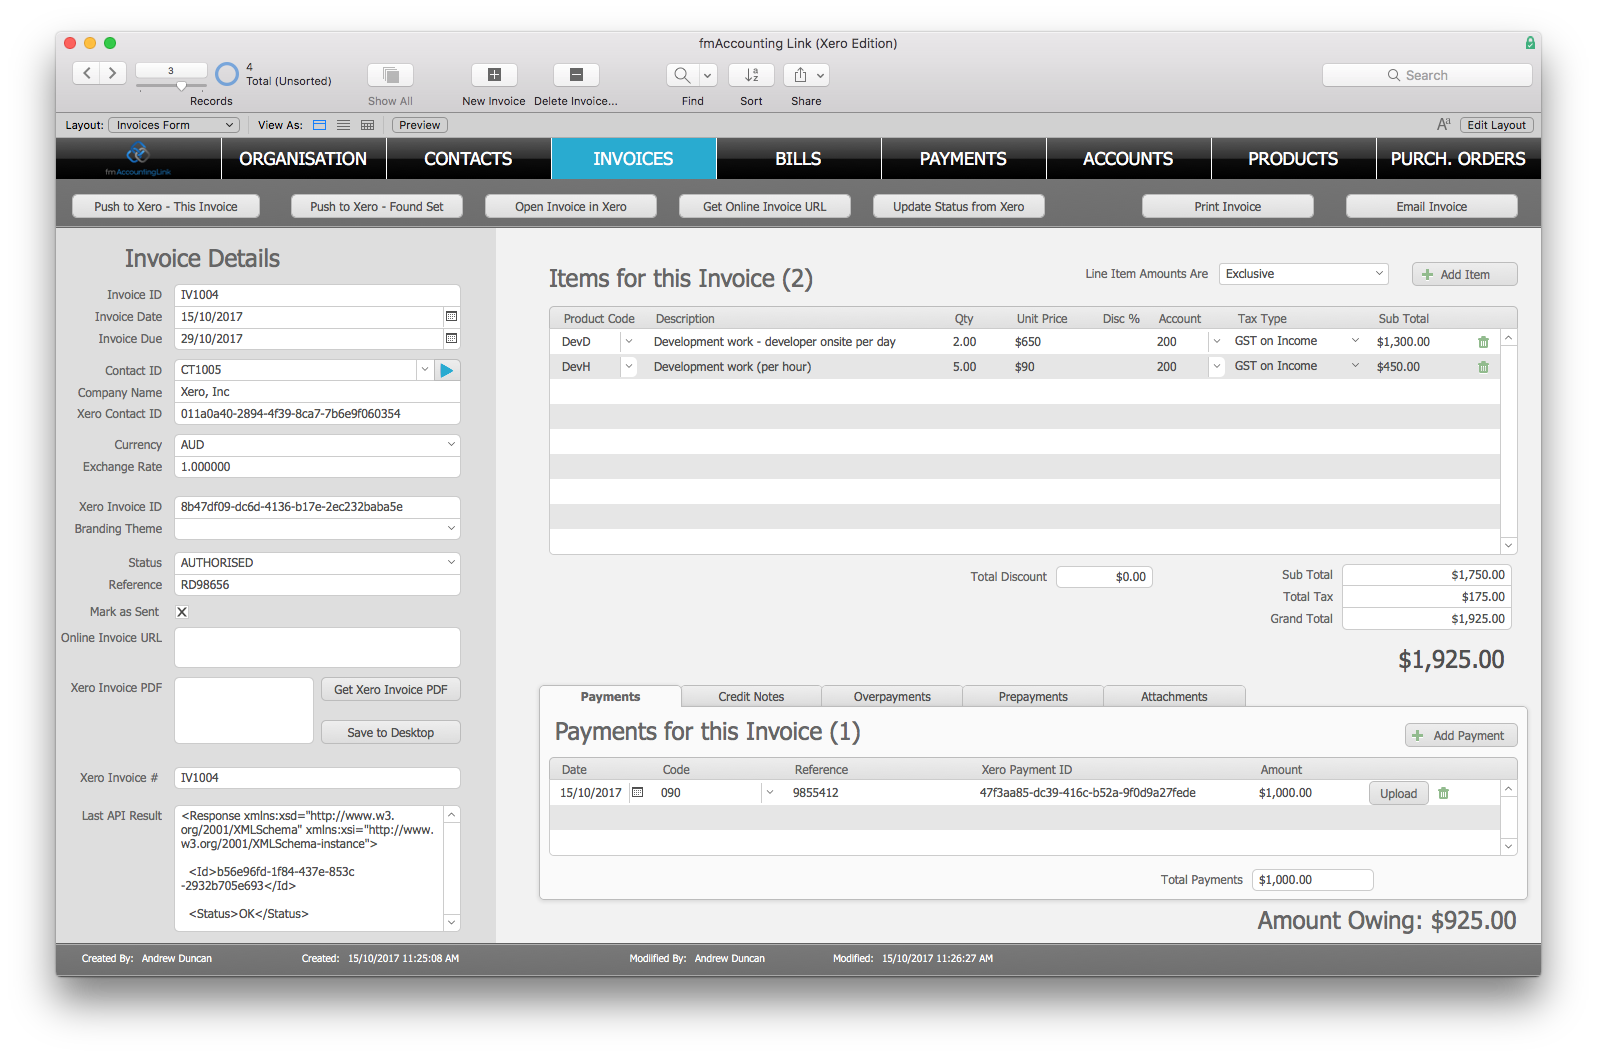1597x1057 pixels.
Task: Open the Branding Theme dropdown
Action: click(317, 529)
